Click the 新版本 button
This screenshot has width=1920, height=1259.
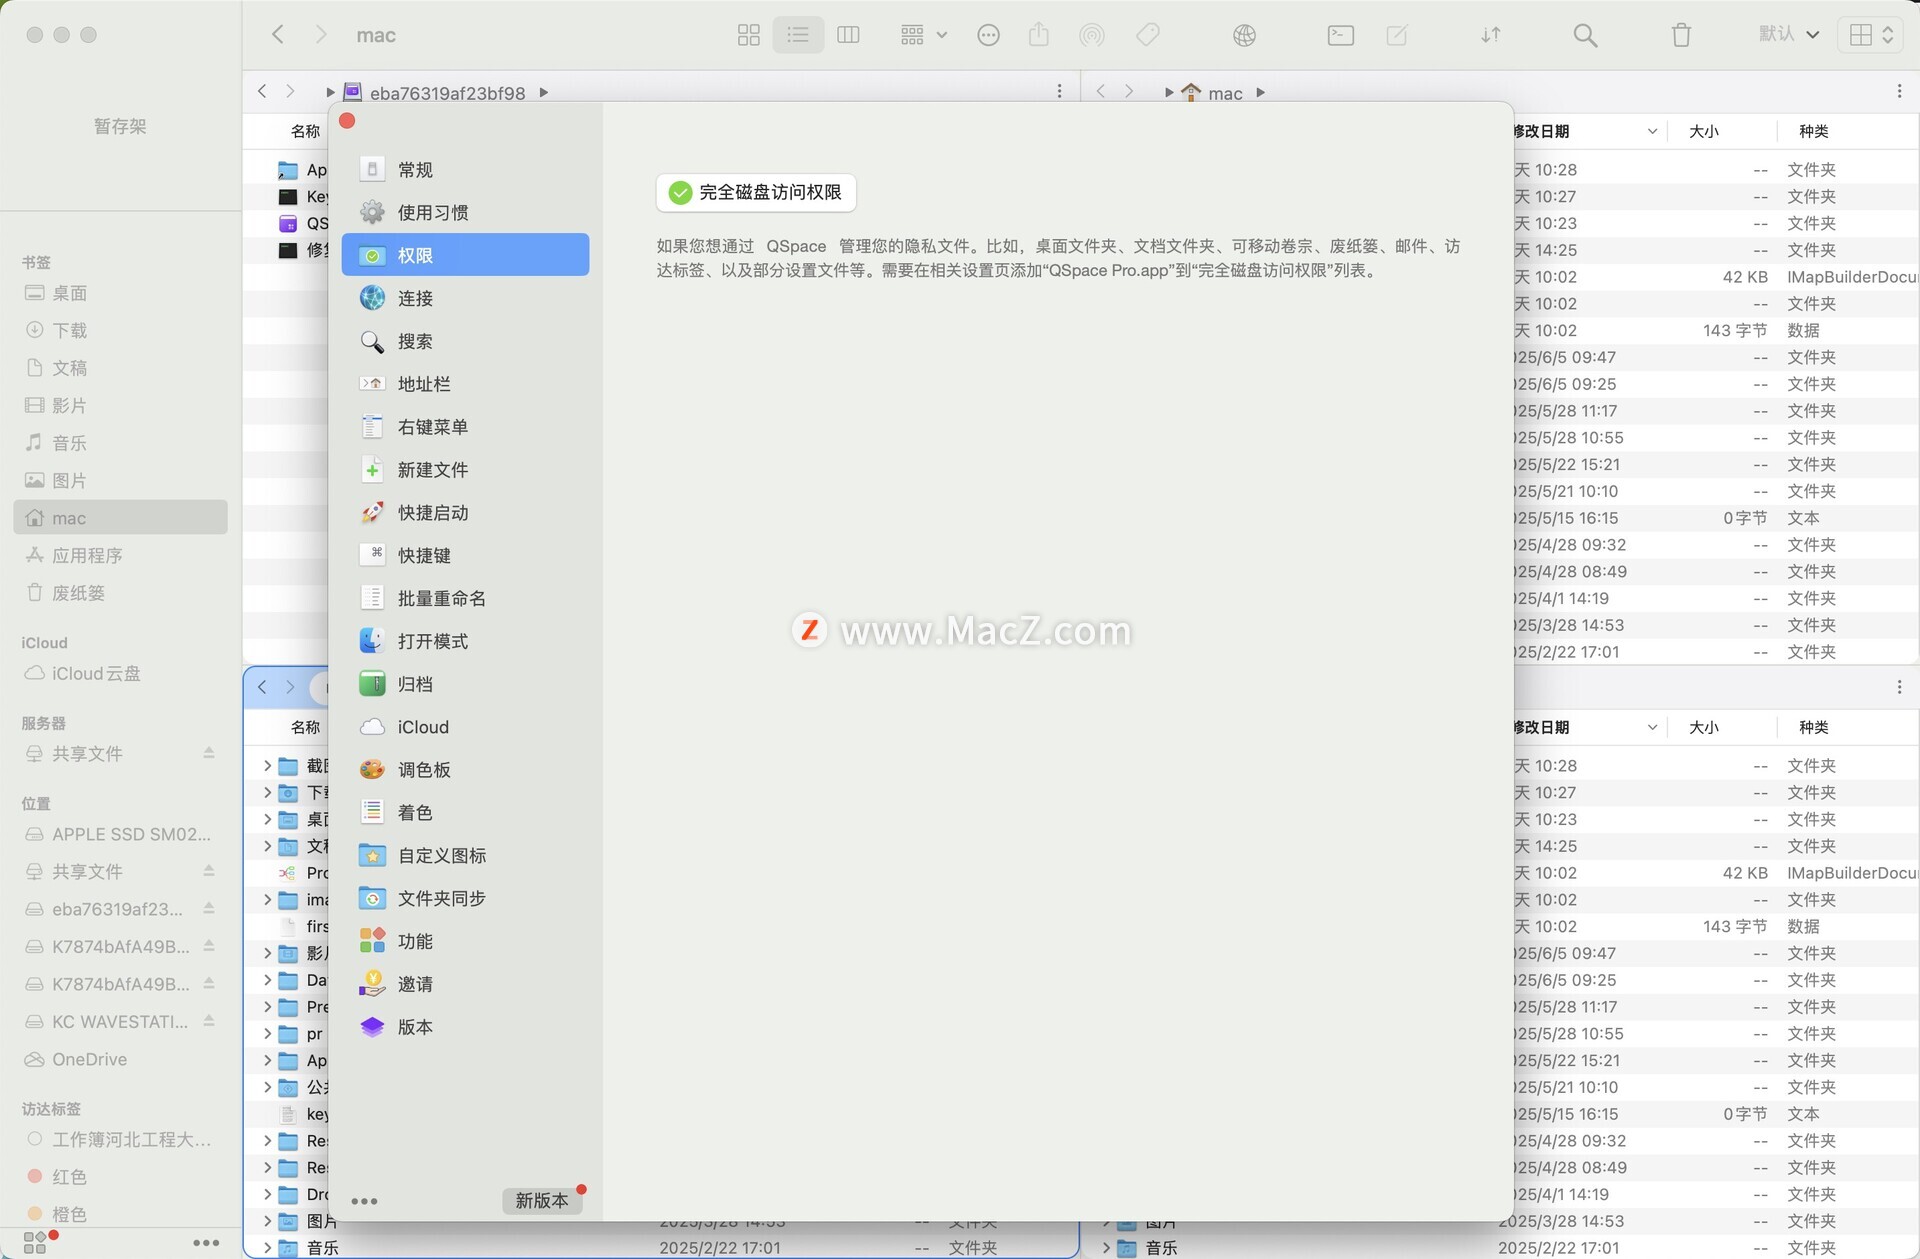(542, 1200)
